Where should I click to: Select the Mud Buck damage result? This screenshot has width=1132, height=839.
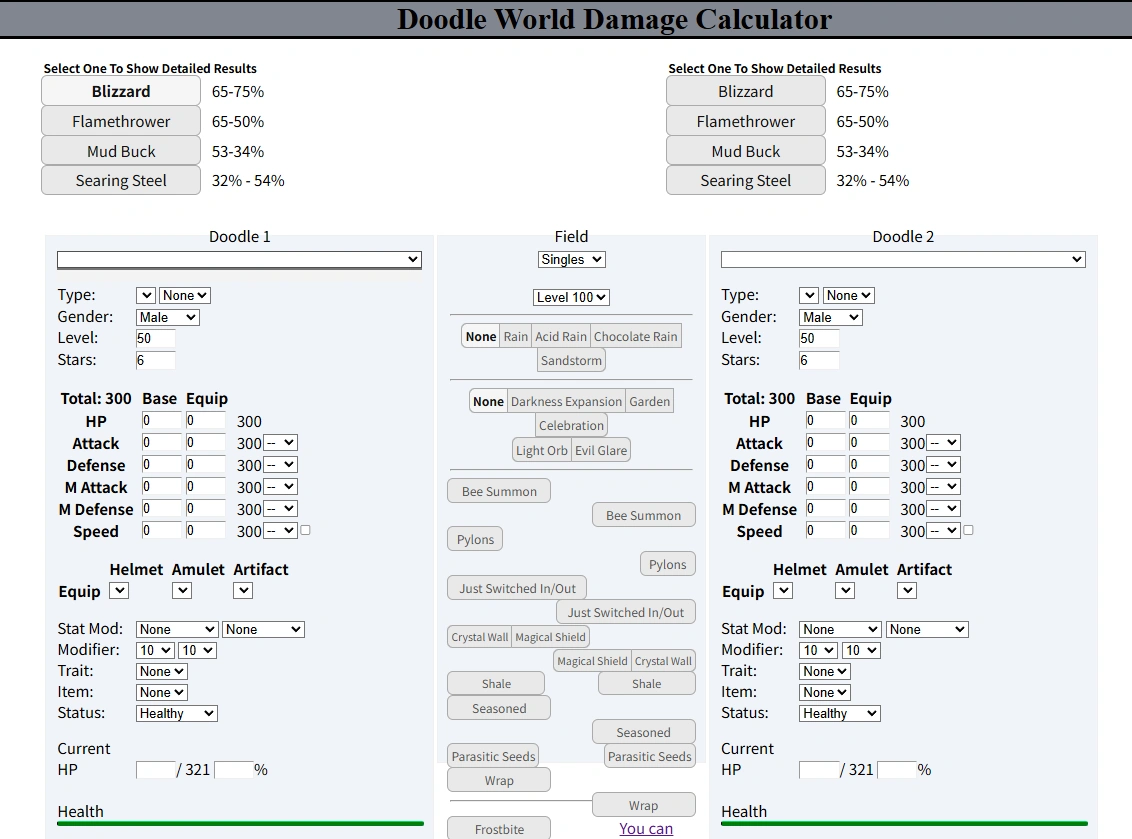click(120, 150)
